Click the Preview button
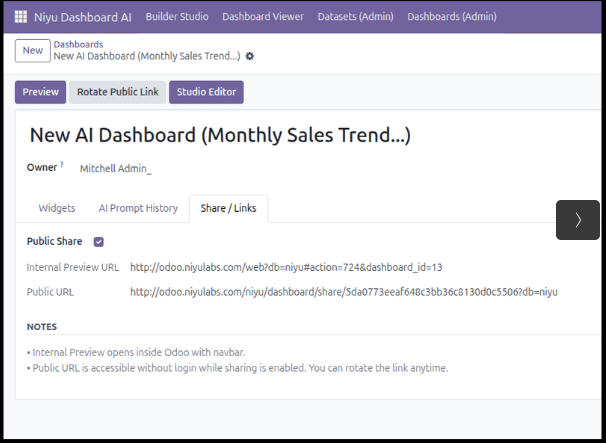Image resolution: width=606 pixels, height=443 pixels. 40,92
